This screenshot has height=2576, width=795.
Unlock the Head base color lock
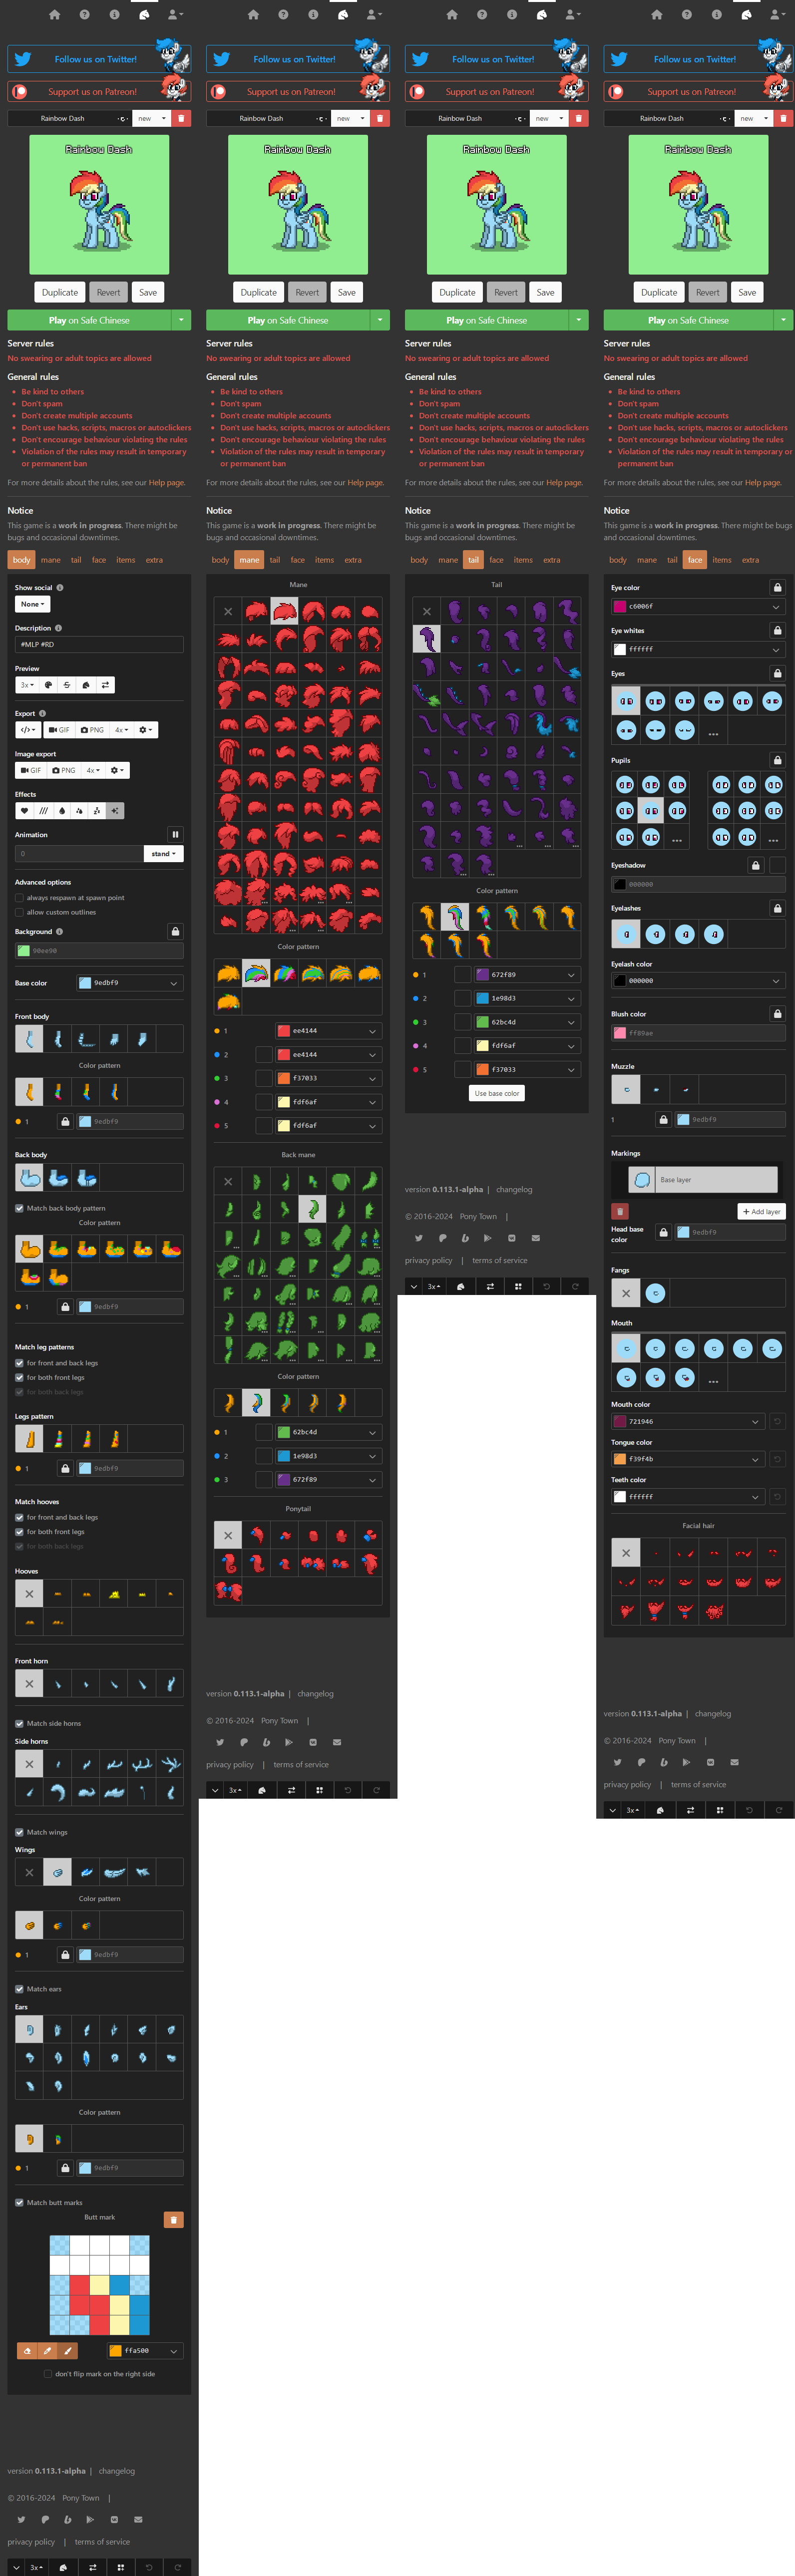(663, 1232)
